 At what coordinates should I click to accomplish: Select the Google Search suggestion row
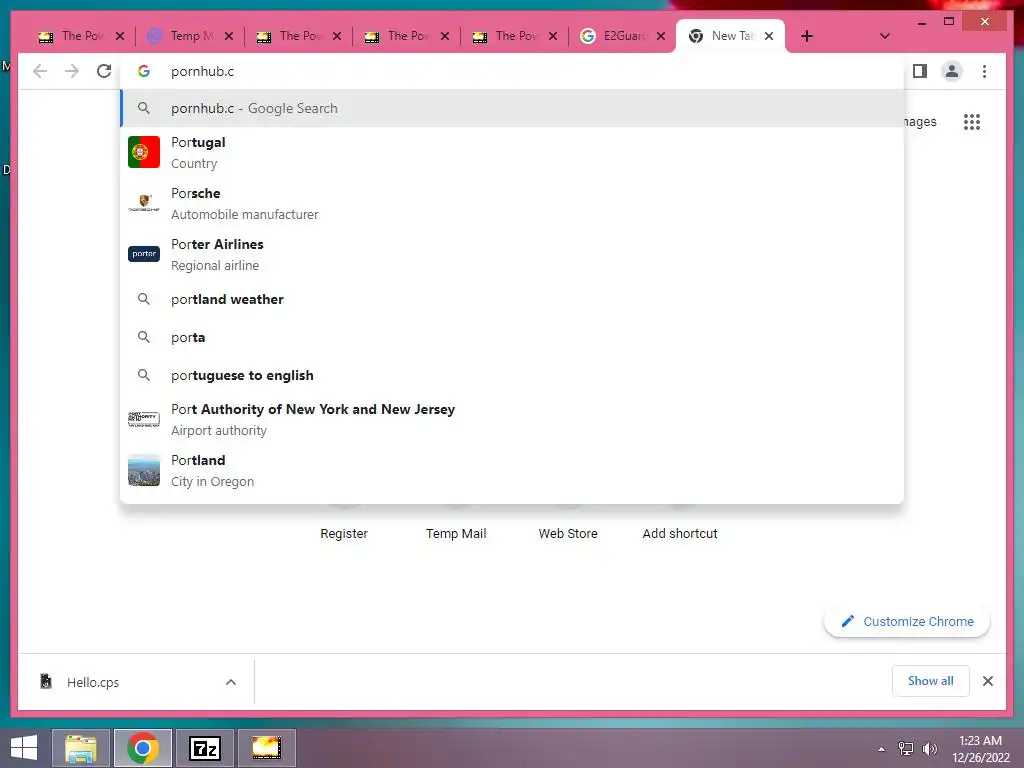pos(512,108)
